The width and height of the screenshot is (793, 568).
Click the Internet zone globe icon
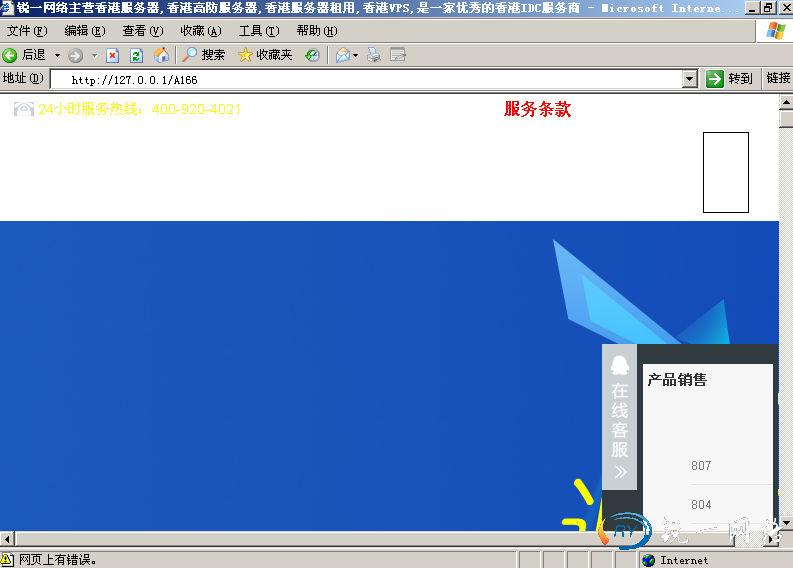point(648,560)
